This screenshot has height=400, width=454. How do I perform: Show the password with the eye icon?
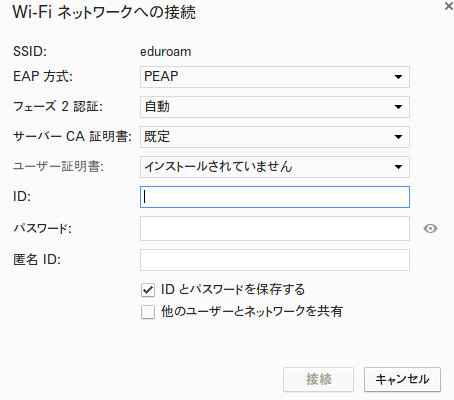click(x=430, y=229)
